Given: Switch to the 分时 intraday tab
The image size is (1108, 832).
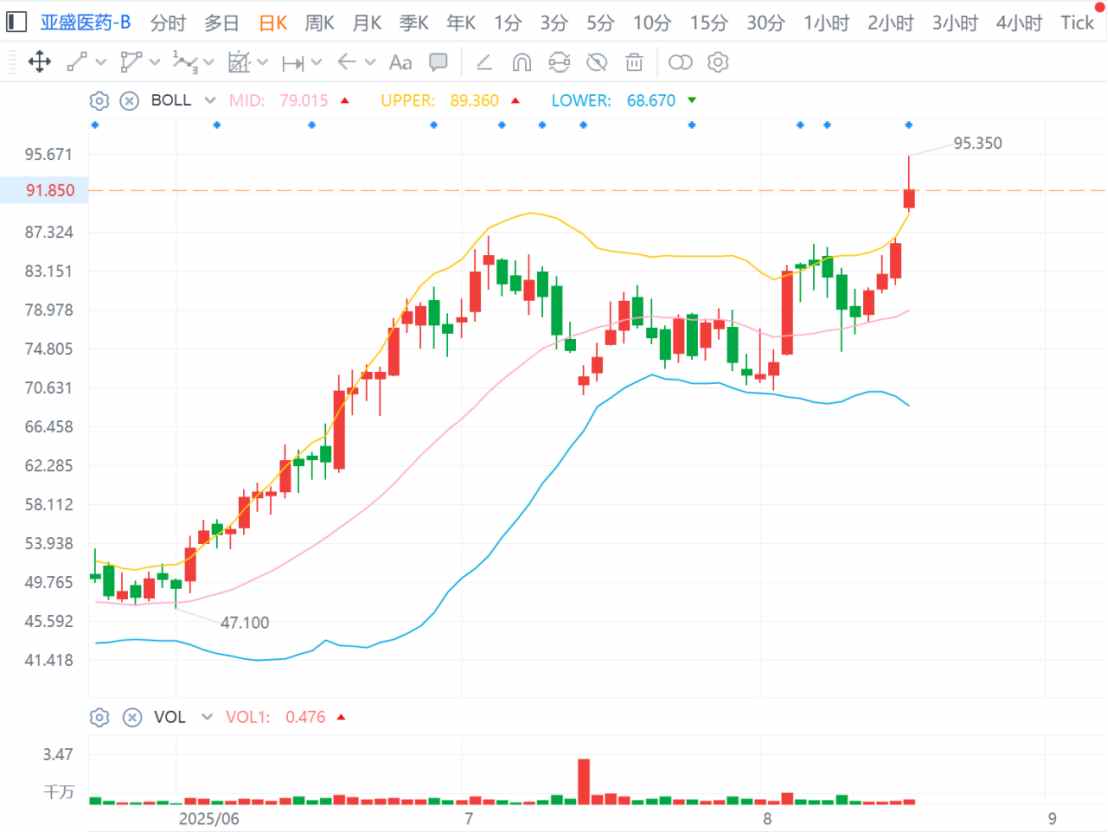Looking at the screenshot, I should (x=168, y=22).
